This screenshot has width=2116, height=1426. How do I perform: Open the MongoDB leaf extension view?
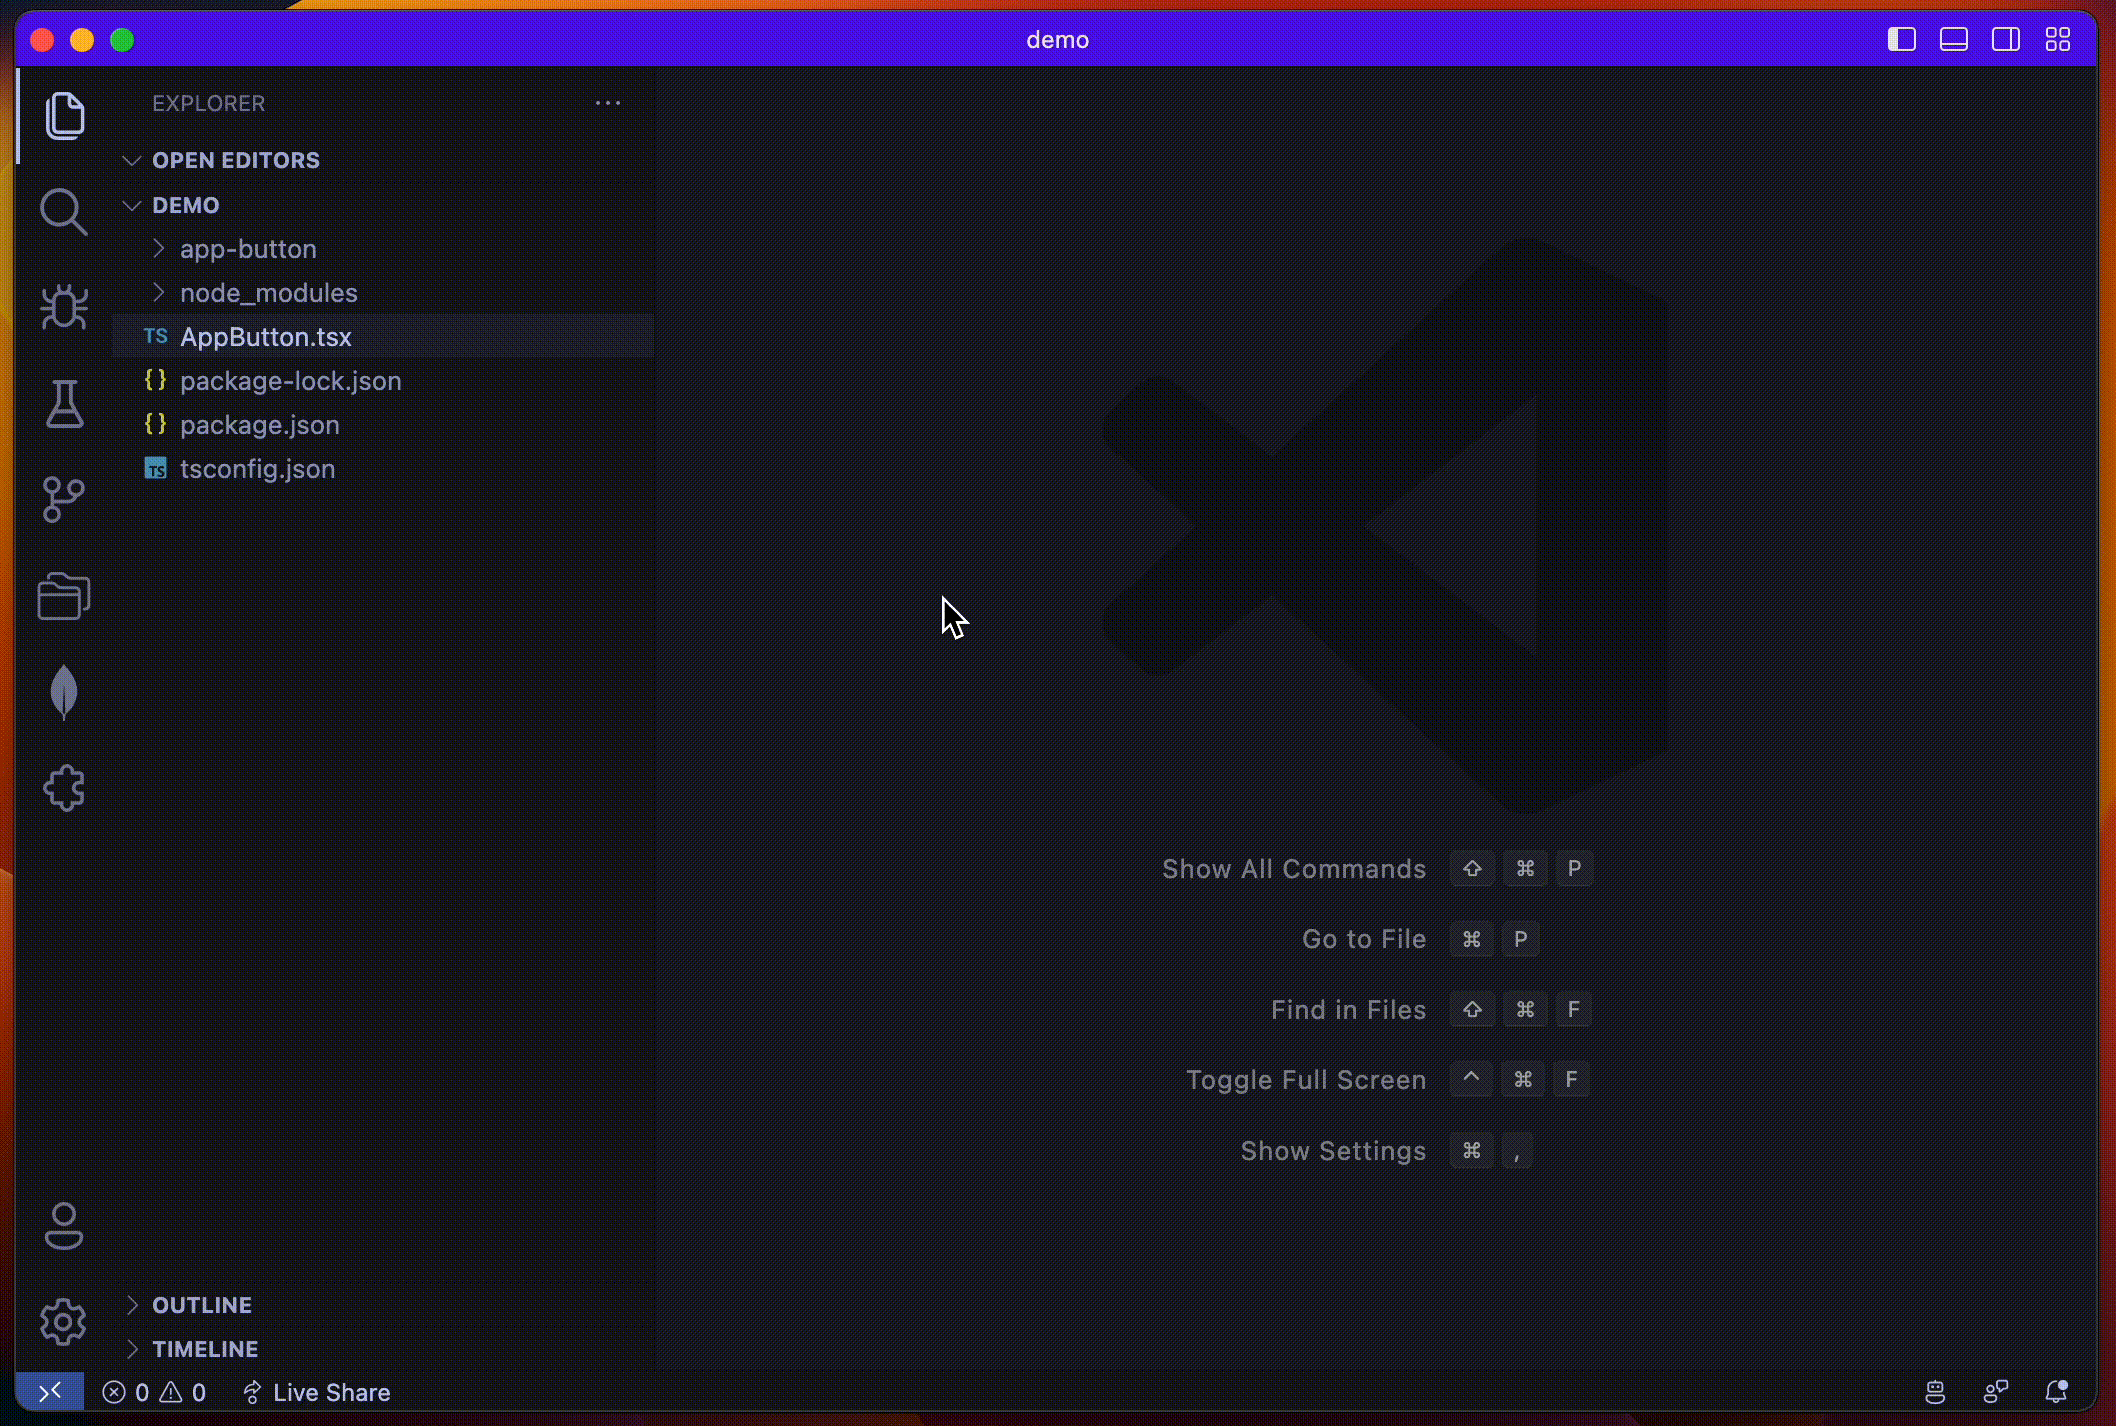64,692
